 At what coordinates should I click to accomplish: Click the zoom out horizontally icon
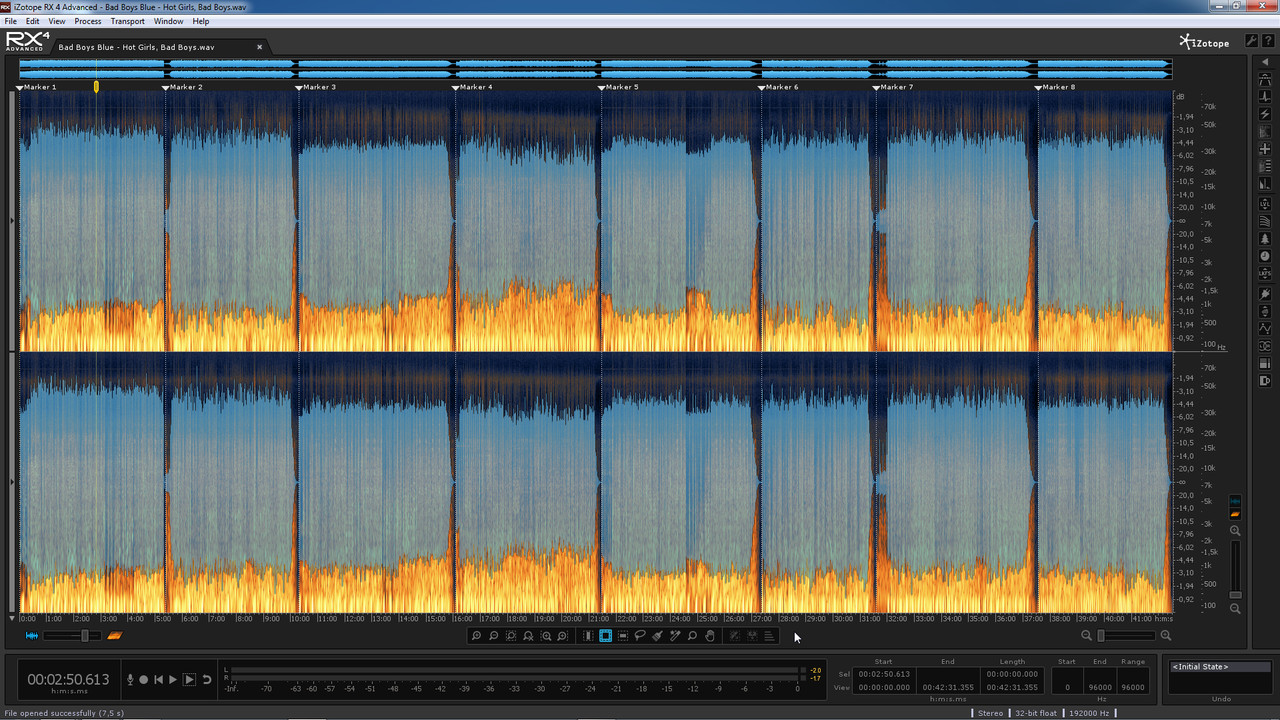[x=493, y=636]
